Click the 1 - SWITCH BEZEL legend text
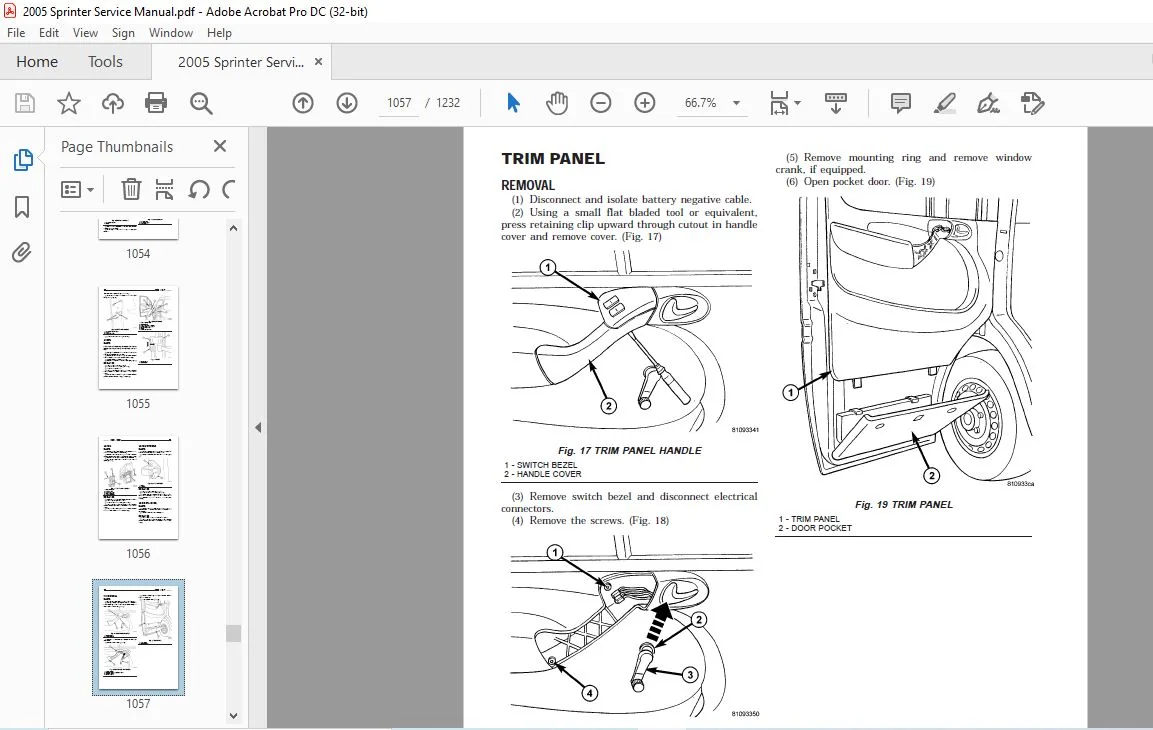 point(540,465)
